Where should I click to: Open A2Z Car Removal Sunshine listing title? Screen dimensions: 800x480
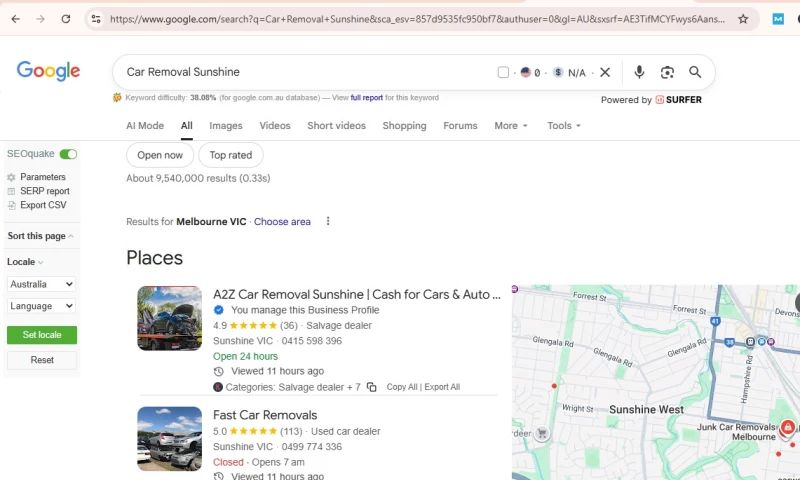coord(357,294)
